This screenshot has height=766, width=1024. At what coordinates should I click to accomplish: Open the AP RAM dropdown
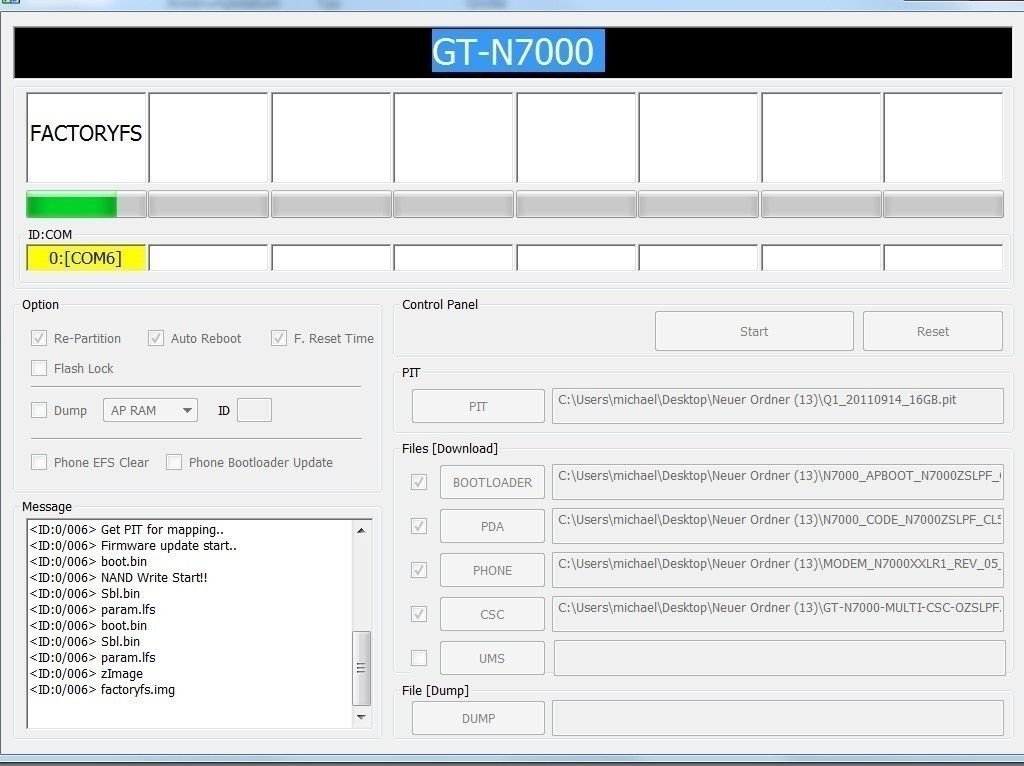click(x=150, y=410)
